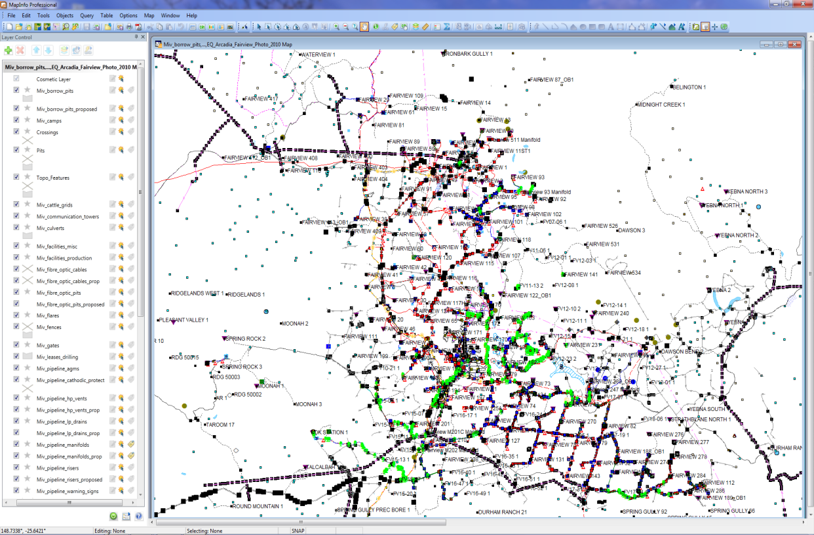Open the Map menu
The image size is (814, 535).
tap(149, 16)
